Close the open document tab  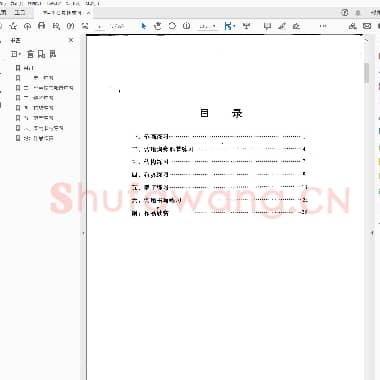(x=88, y=13)
